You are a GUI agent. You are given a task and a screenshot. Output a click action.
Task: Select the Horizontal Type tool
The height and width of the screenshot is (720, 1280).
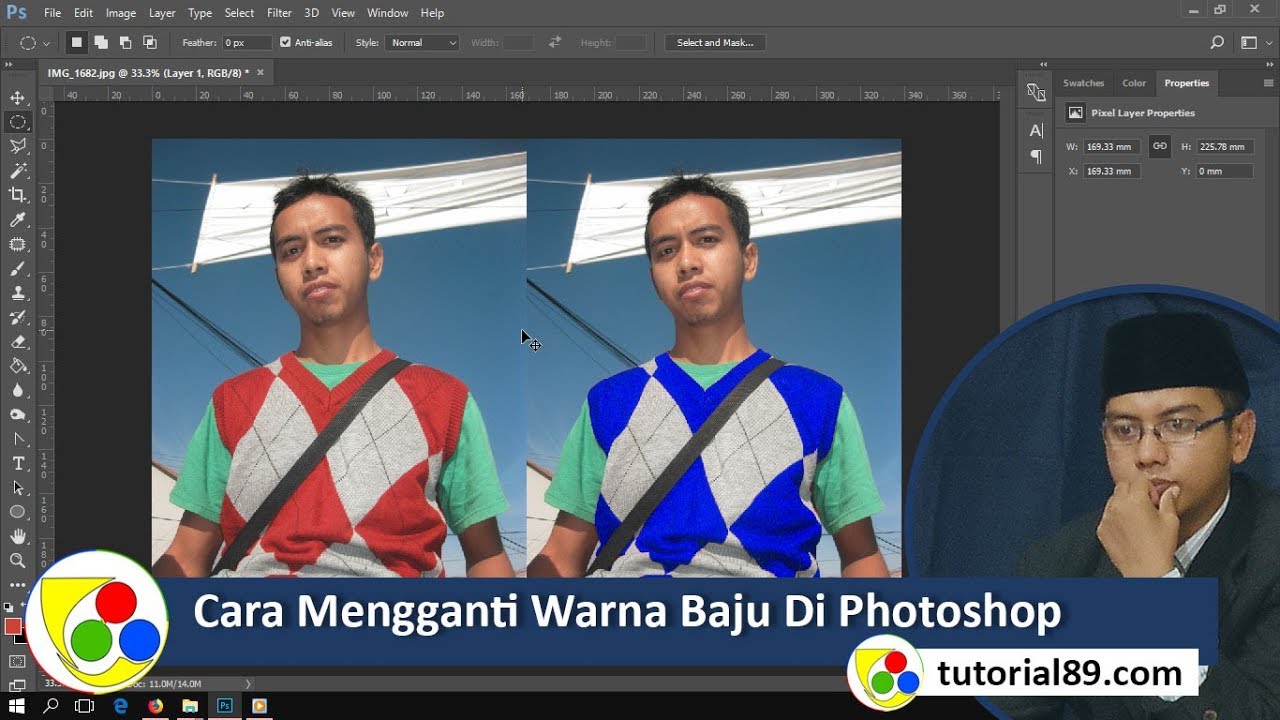(18, 464)
